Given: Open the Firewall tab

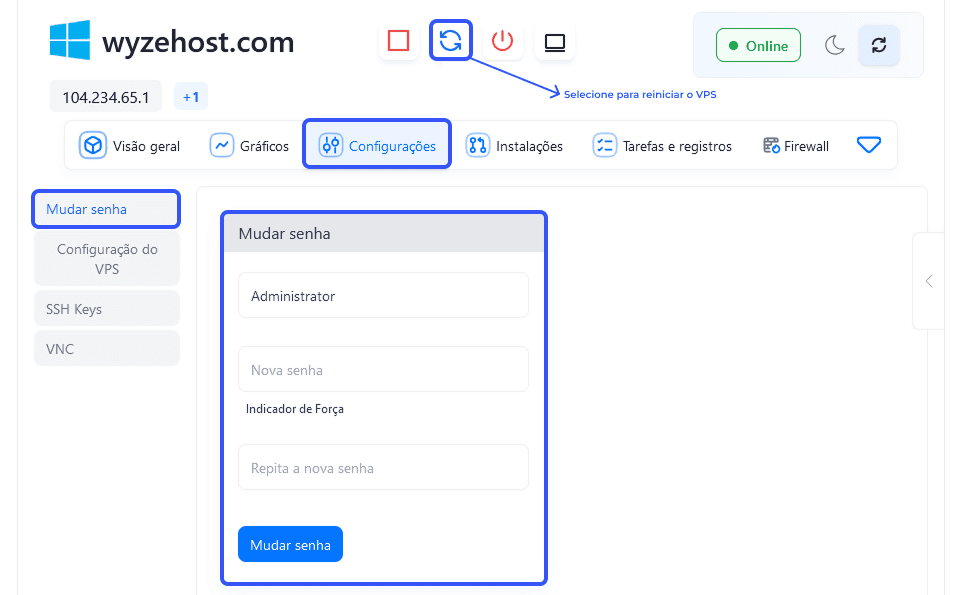Looking at the screenshot, I should tap(796, 146).
